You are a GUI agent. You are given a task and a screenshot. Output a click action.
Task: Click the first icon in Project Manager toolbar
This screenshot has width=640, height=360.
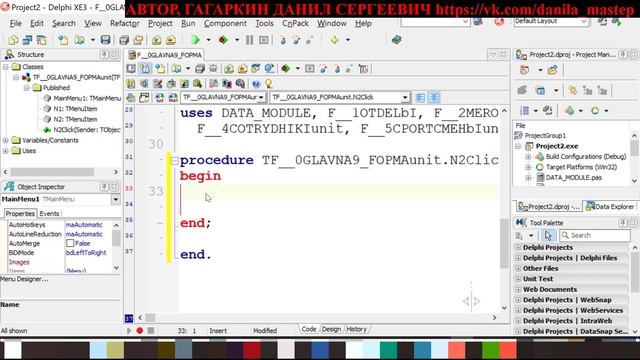[524, 70]
